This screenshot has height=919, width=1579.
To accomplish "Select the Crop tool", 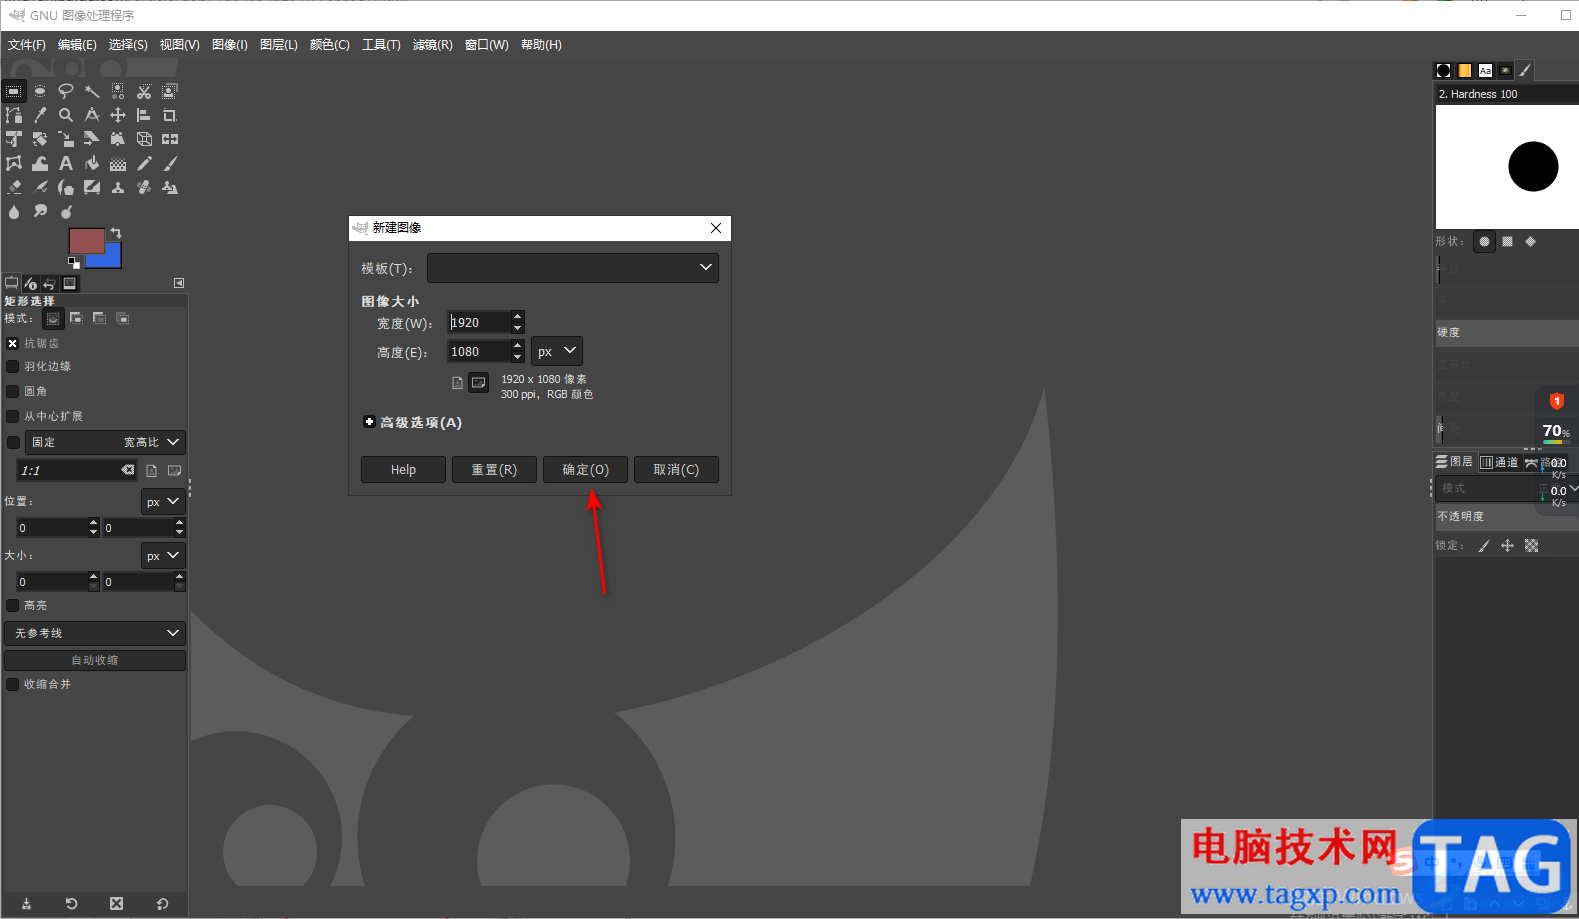I will pyautogui.click(x=170, y=115).
